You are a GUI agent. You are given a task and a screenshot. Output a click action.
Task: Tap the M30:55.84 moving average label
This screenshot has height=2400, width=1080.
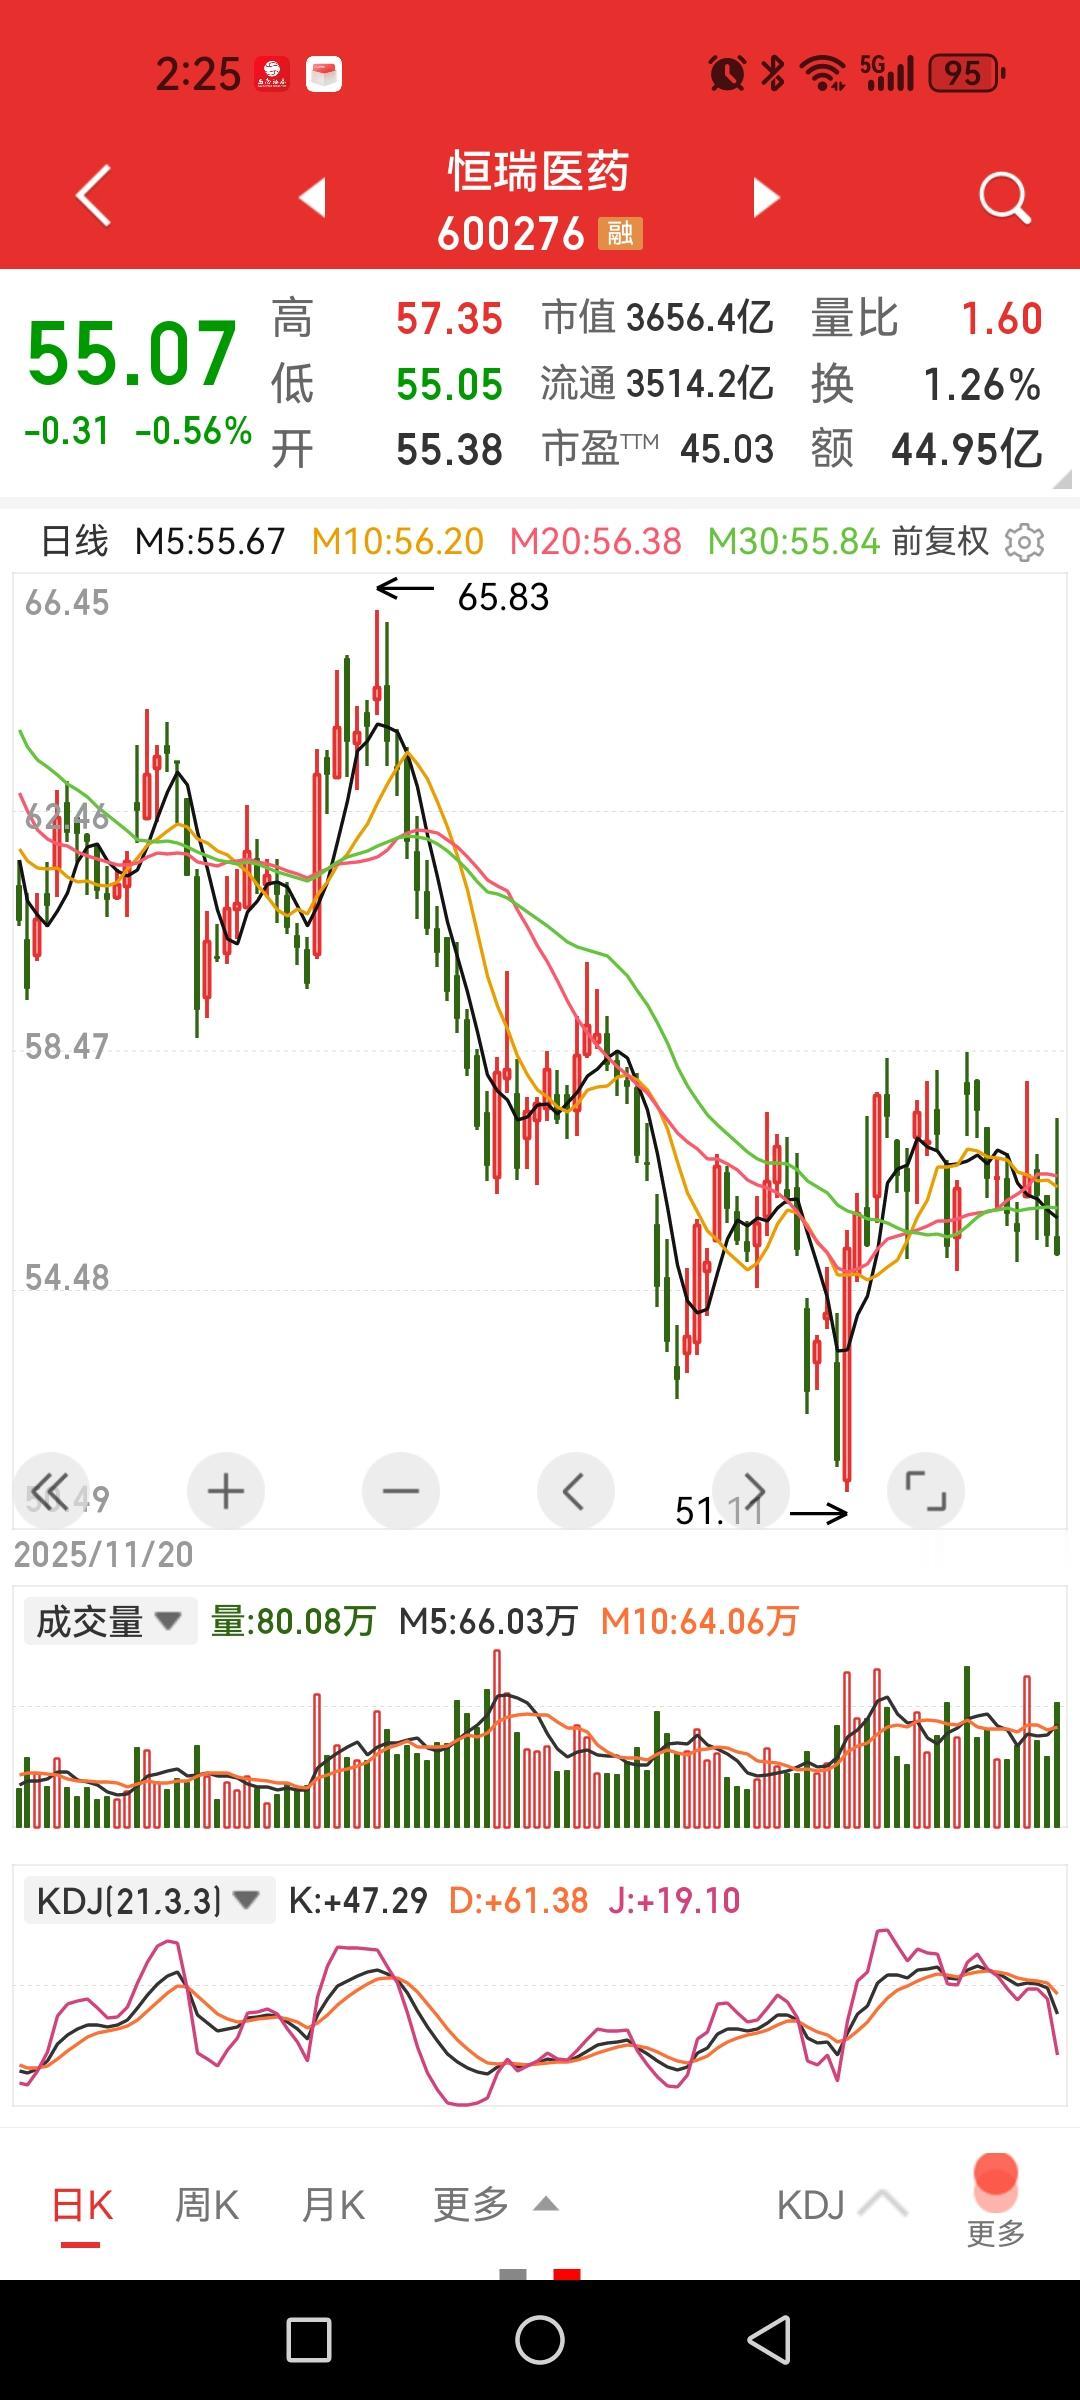[x=794, y=542]
